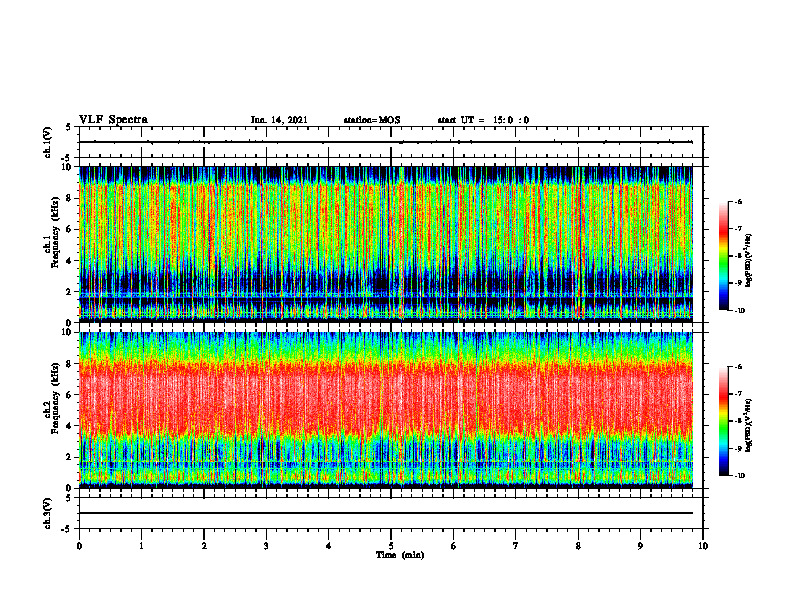
Task: Select the ch.2 spectrogram 4 kHz tick label
Action: [x=70, y=426]
